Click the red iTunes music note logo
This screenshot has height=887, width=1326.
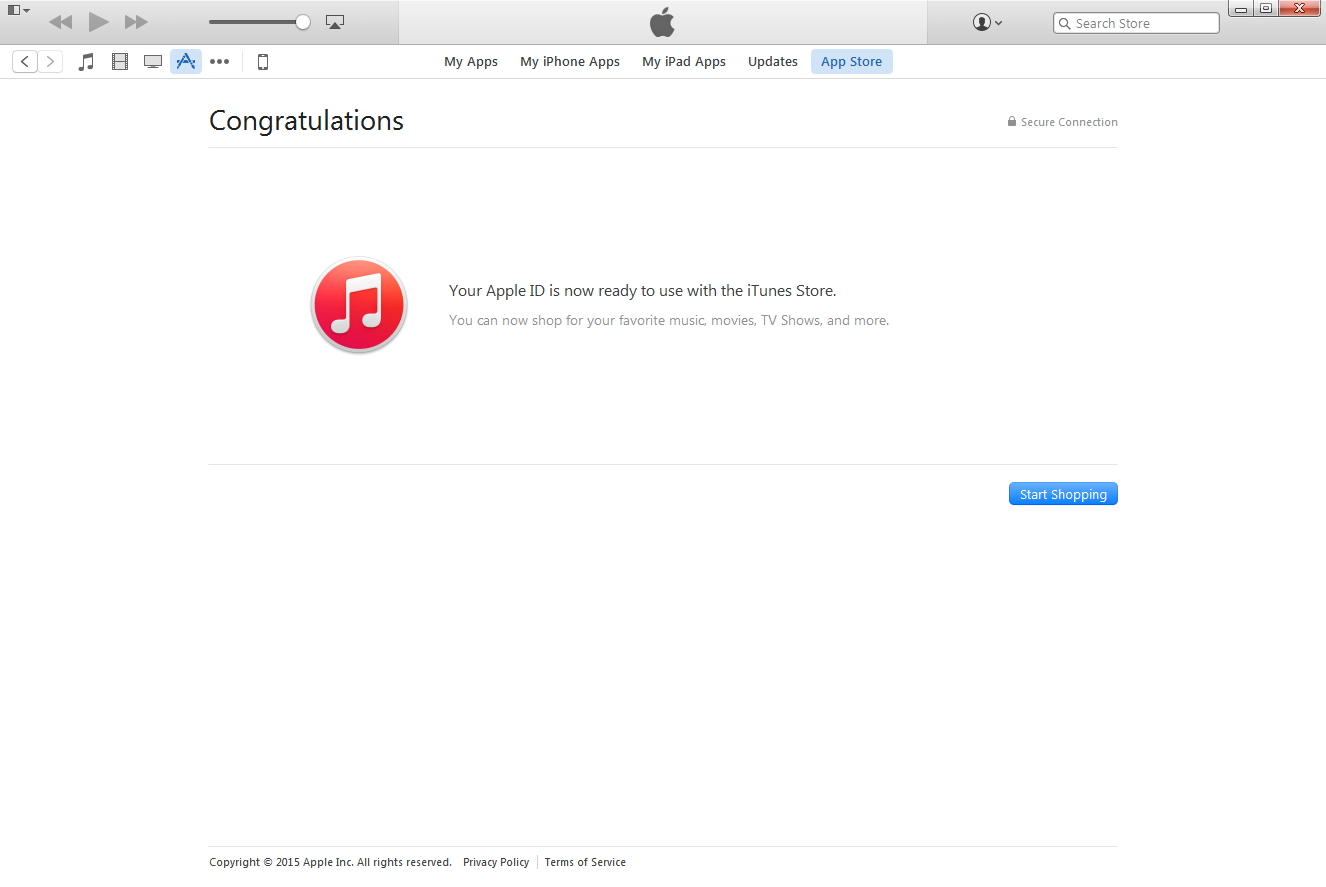359,305
